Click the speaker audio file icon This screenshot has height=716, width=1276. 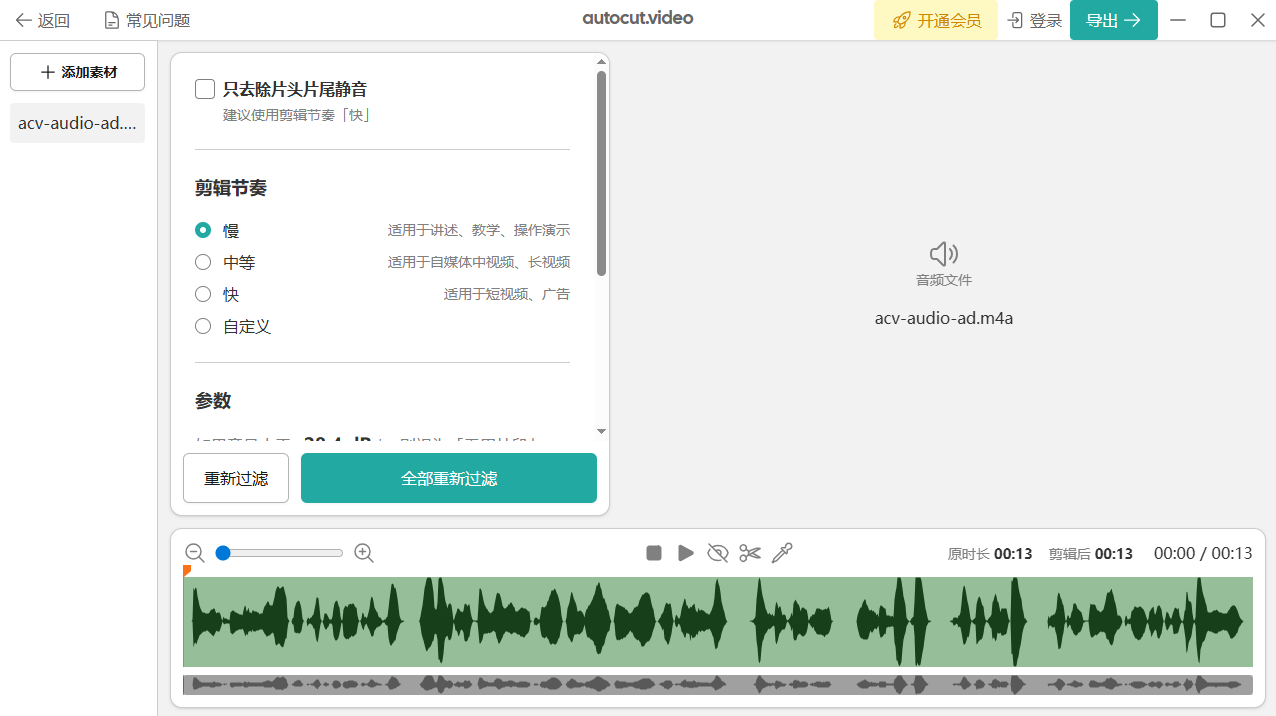tap(943, 253)
